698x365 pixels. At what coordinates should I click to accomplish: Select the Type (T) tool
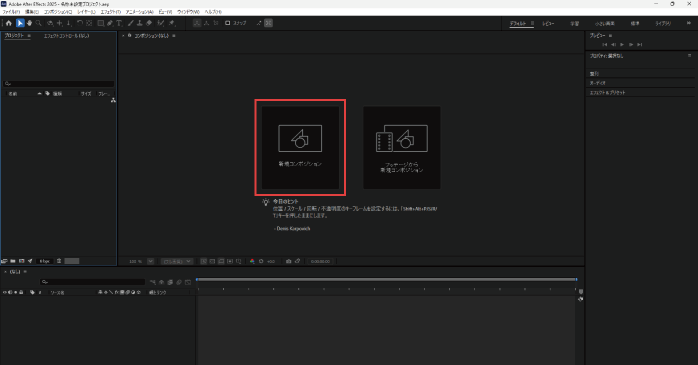click(x=119, y=23)
